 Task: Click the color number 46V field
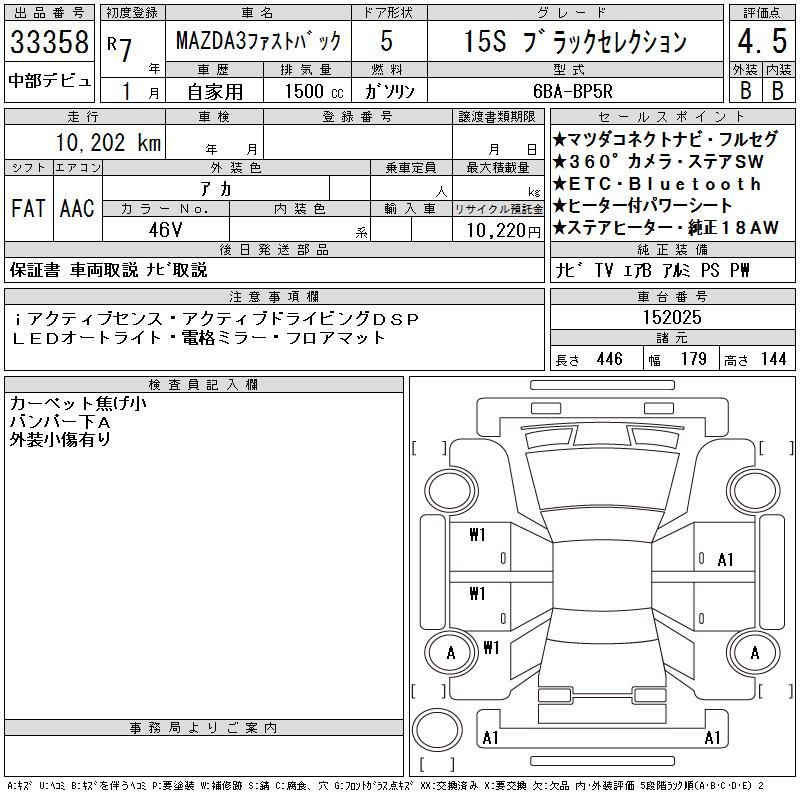165,230
